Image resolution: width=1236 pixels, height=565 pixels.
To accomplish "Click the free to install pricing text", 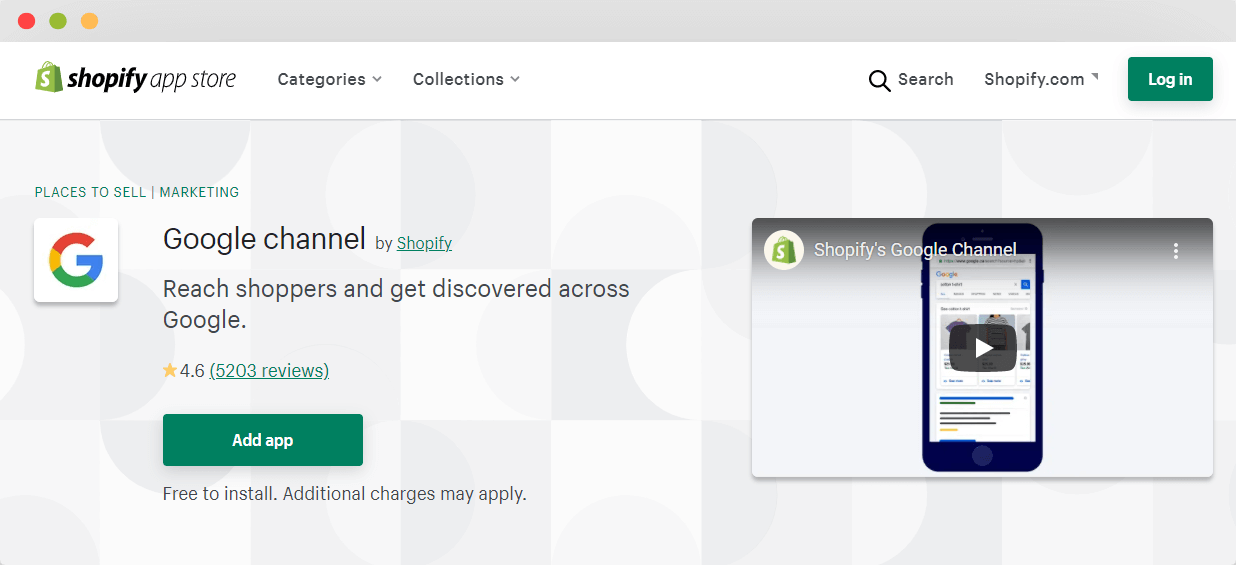I will pos(345,494).
